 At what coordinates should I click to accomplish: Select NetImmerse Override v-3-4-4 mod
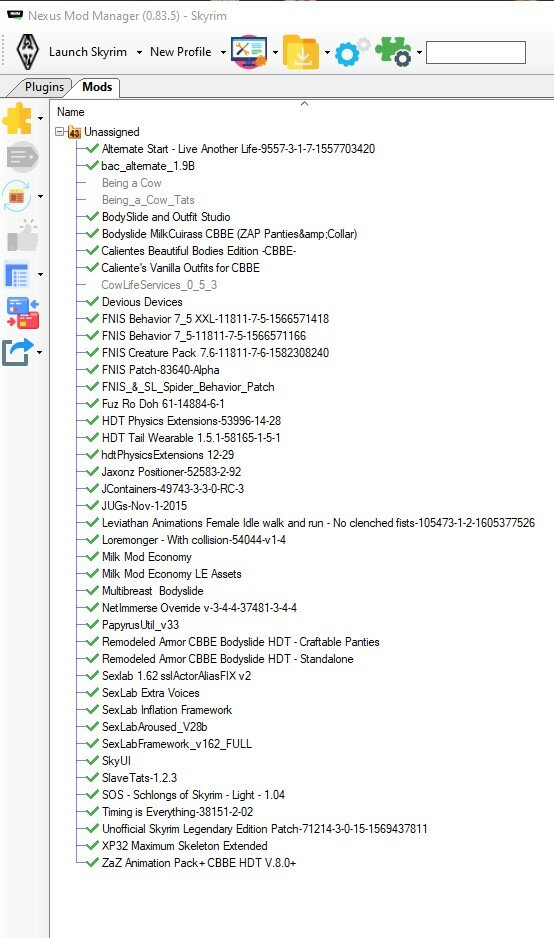[x=199, y=607]
